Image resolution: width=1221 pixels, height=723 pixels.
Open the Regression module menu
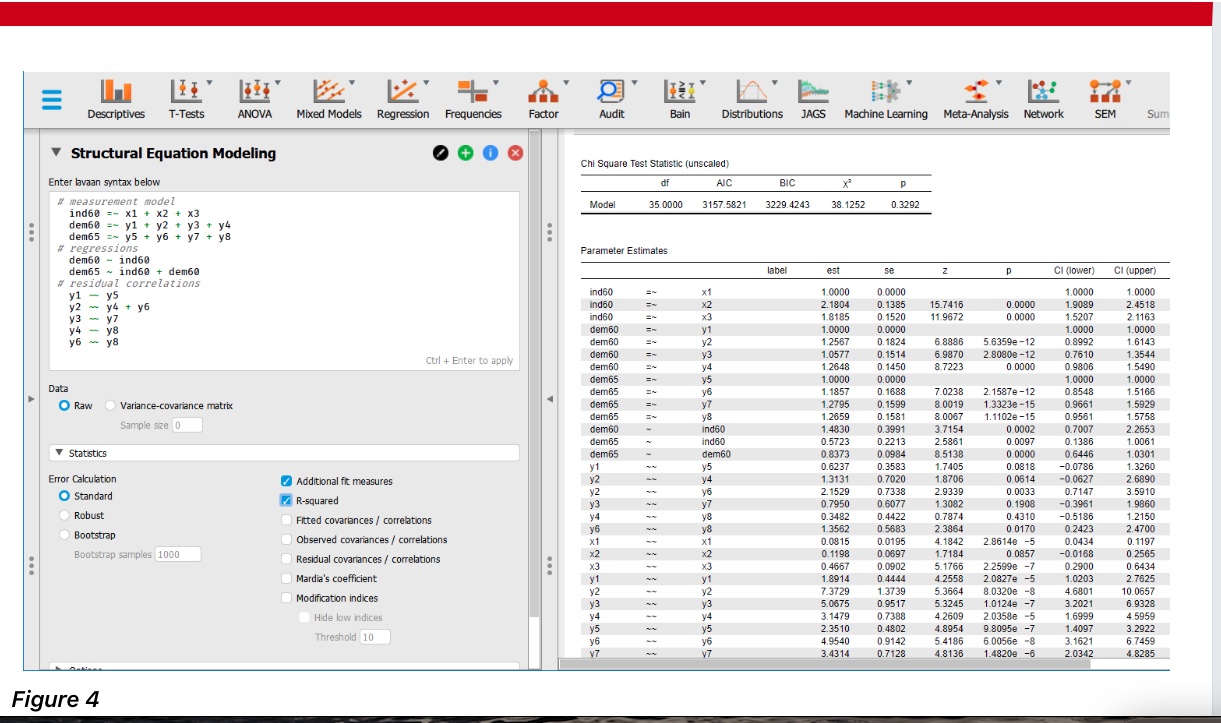(403, 99)
